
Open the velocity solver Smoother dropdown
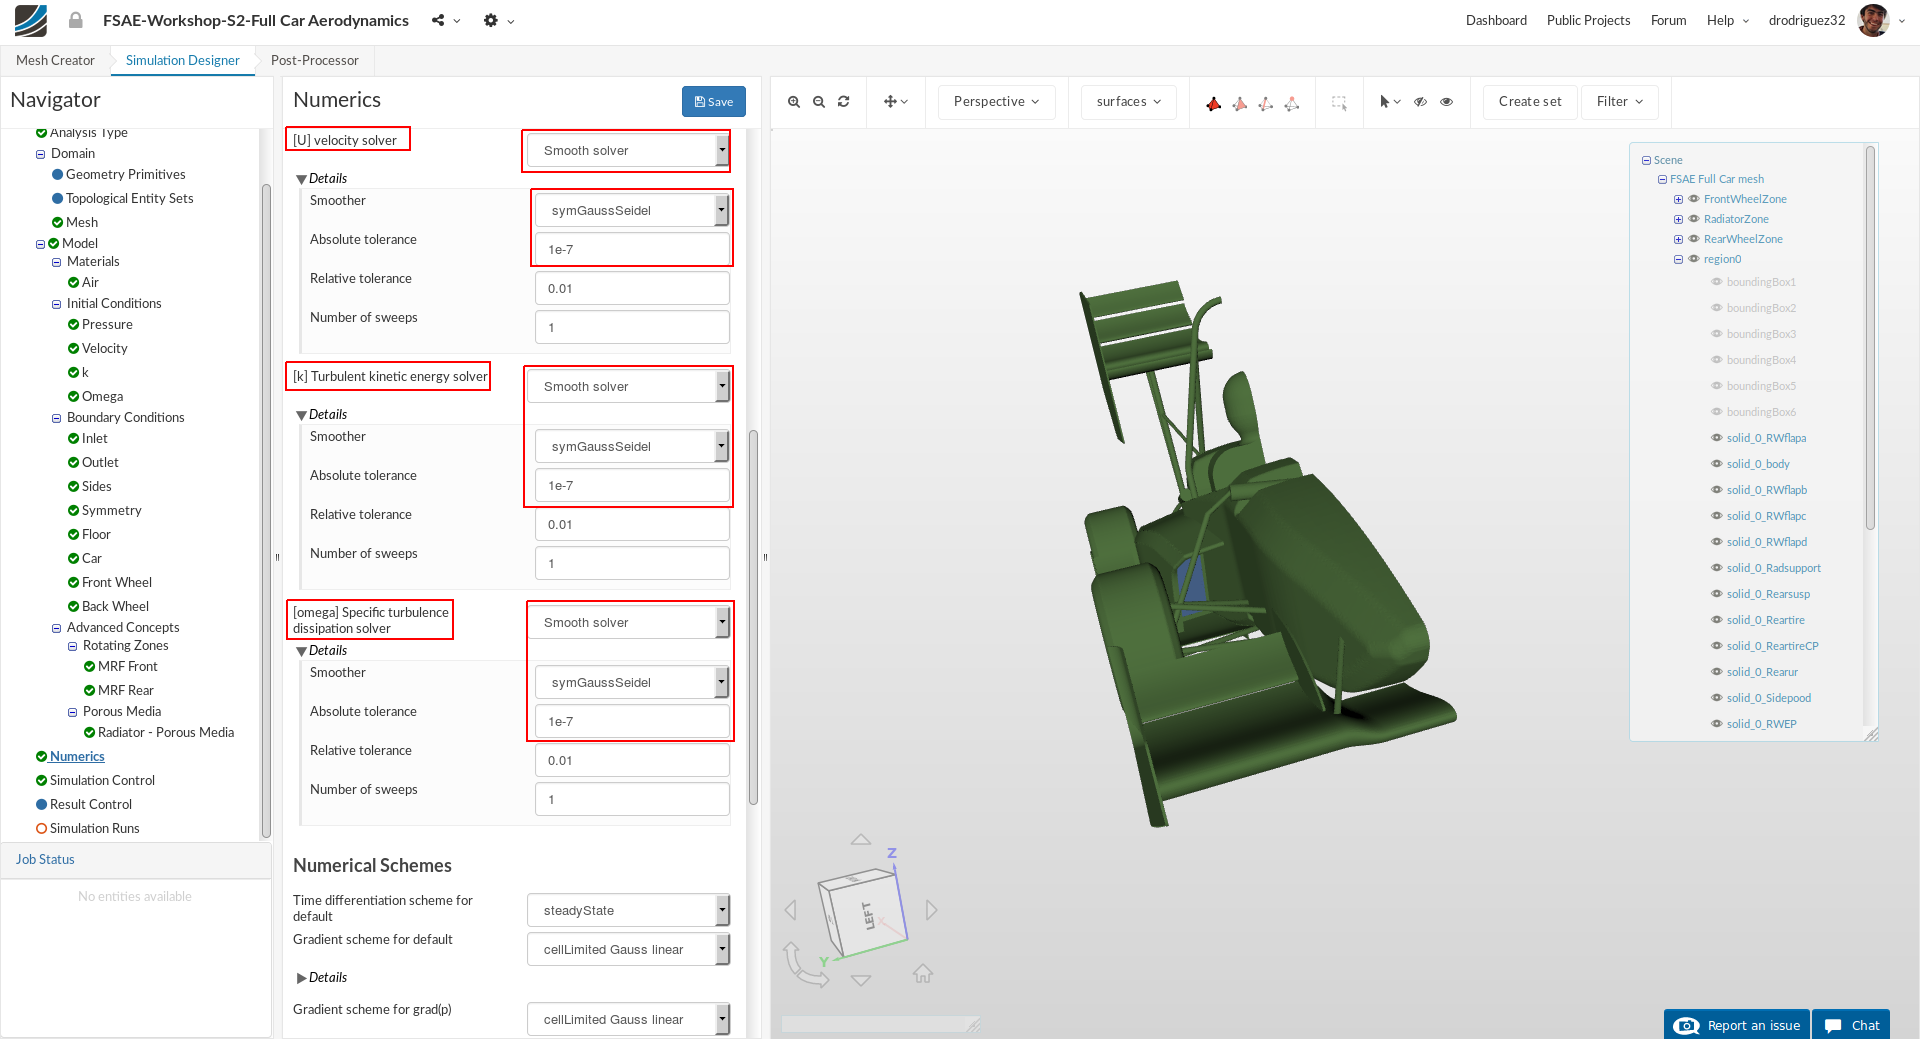pos(631,211)
